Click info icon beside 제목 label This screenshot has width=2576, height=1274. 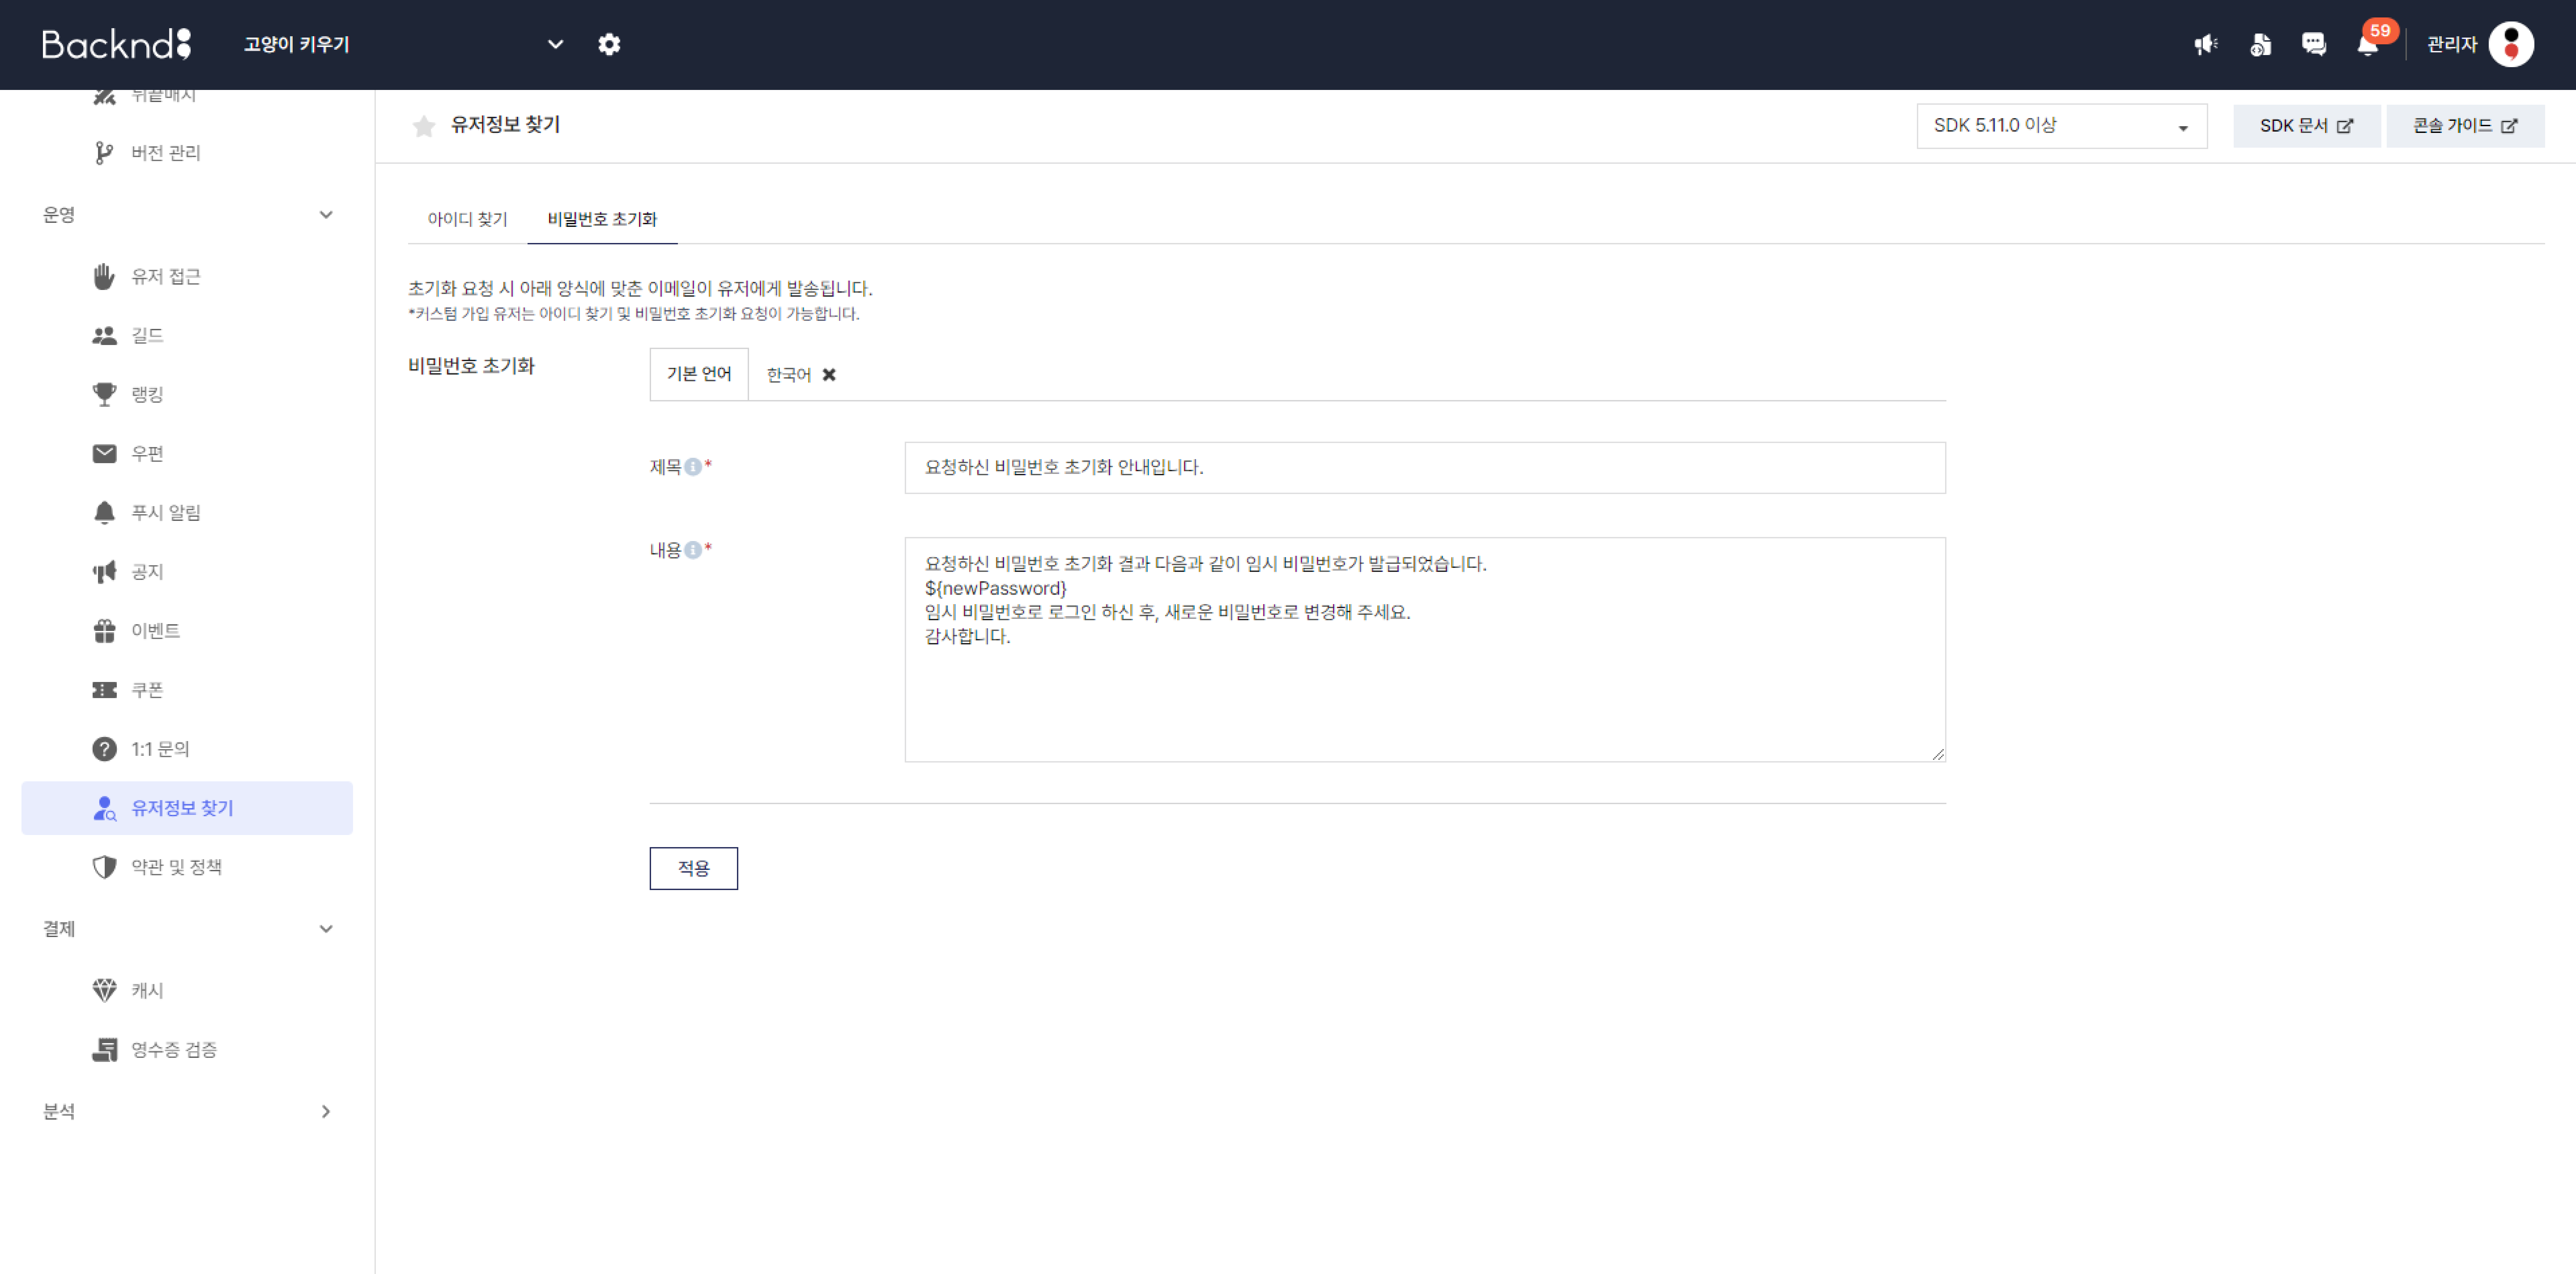[x=693, y=467]
